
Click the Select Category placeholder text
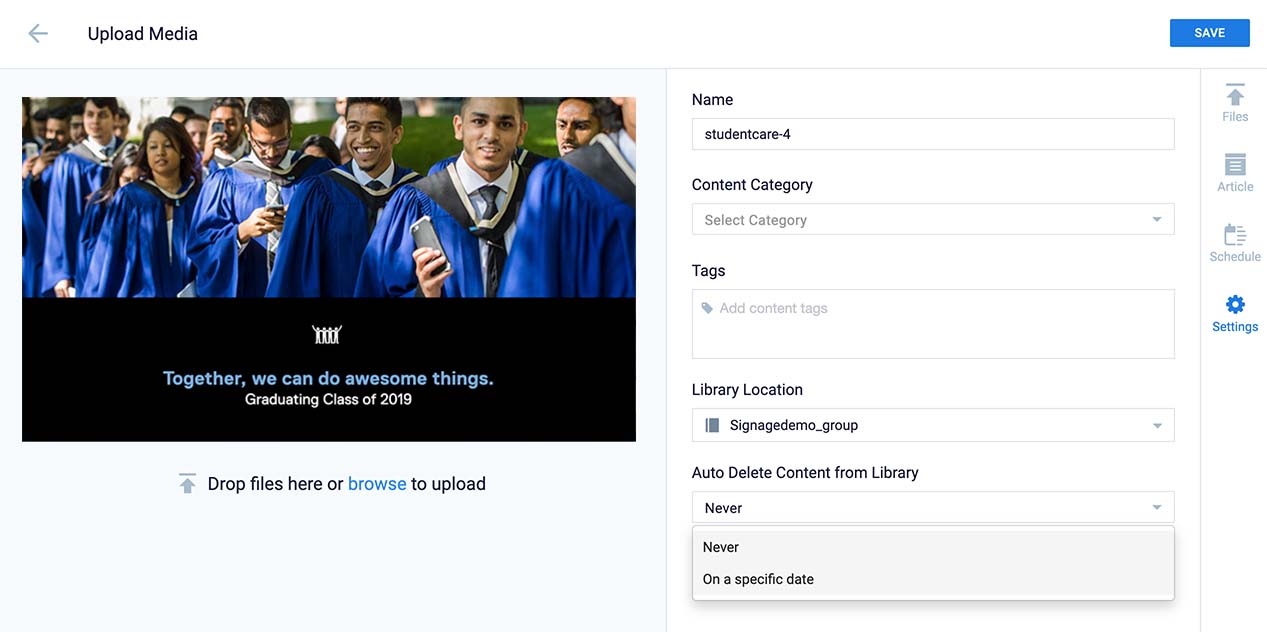pos(755,220)
